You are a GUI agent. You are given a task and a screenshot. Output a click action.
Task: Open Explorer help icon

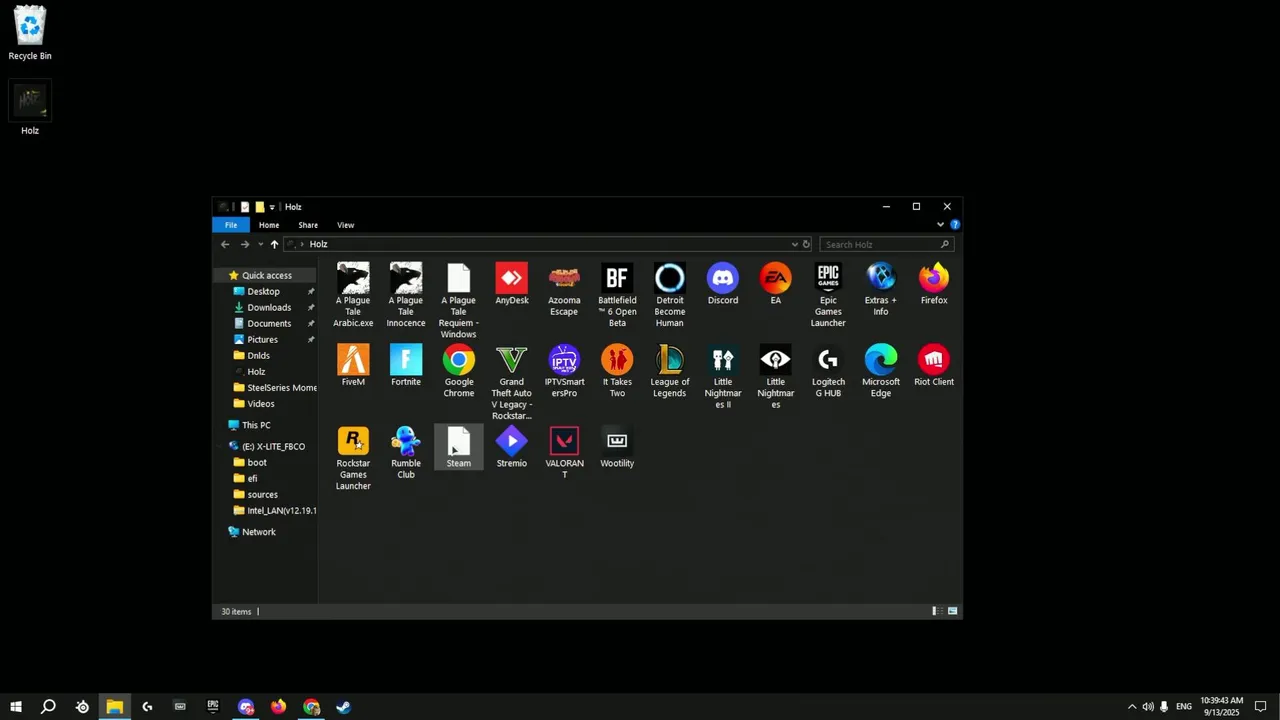click(x=955, y=225)
